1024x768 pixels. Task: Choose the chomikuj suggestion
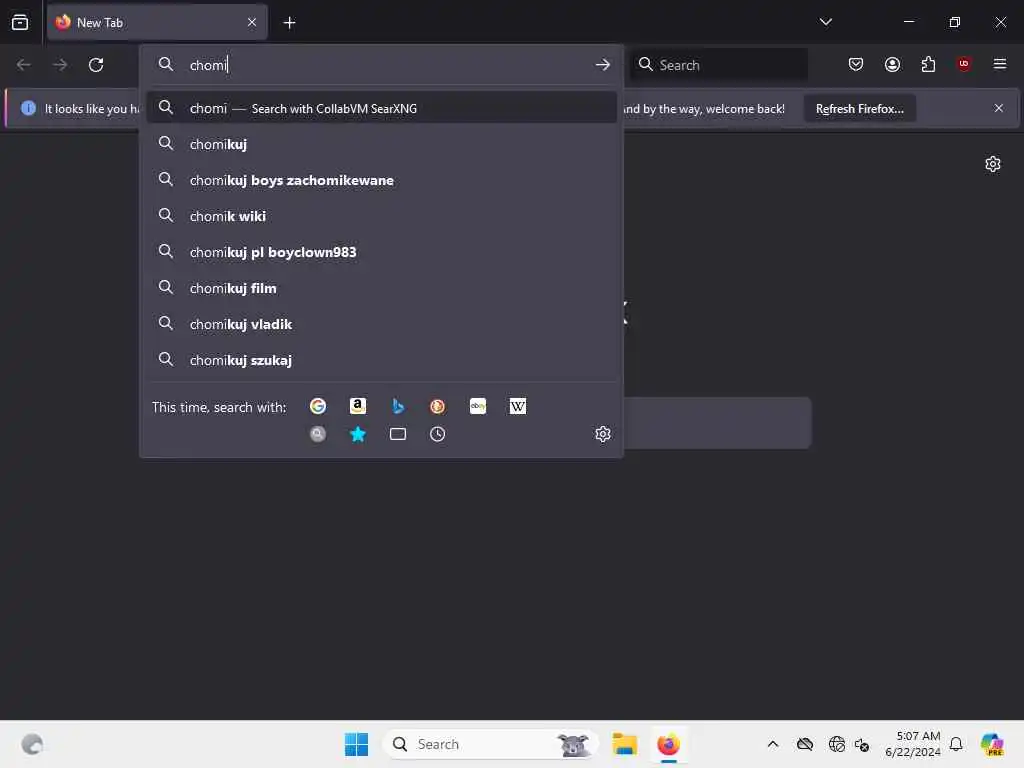[381, 144]
